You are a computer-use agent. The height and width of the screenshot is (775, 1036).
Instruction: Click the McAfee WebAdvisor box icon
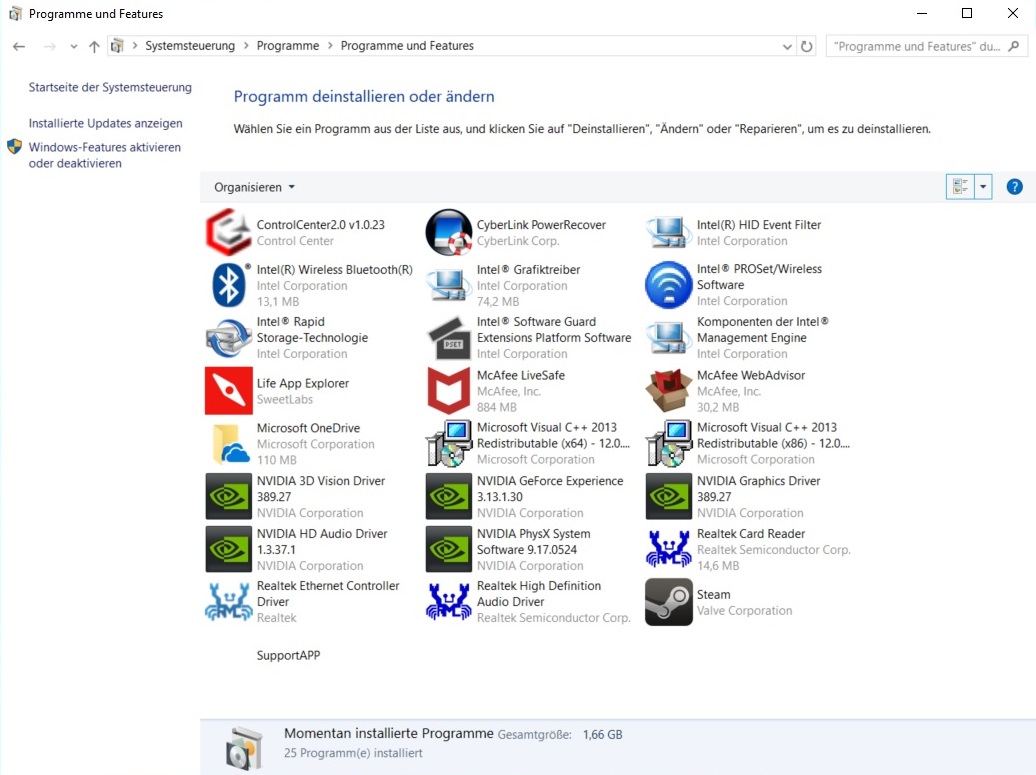[669, 390]
